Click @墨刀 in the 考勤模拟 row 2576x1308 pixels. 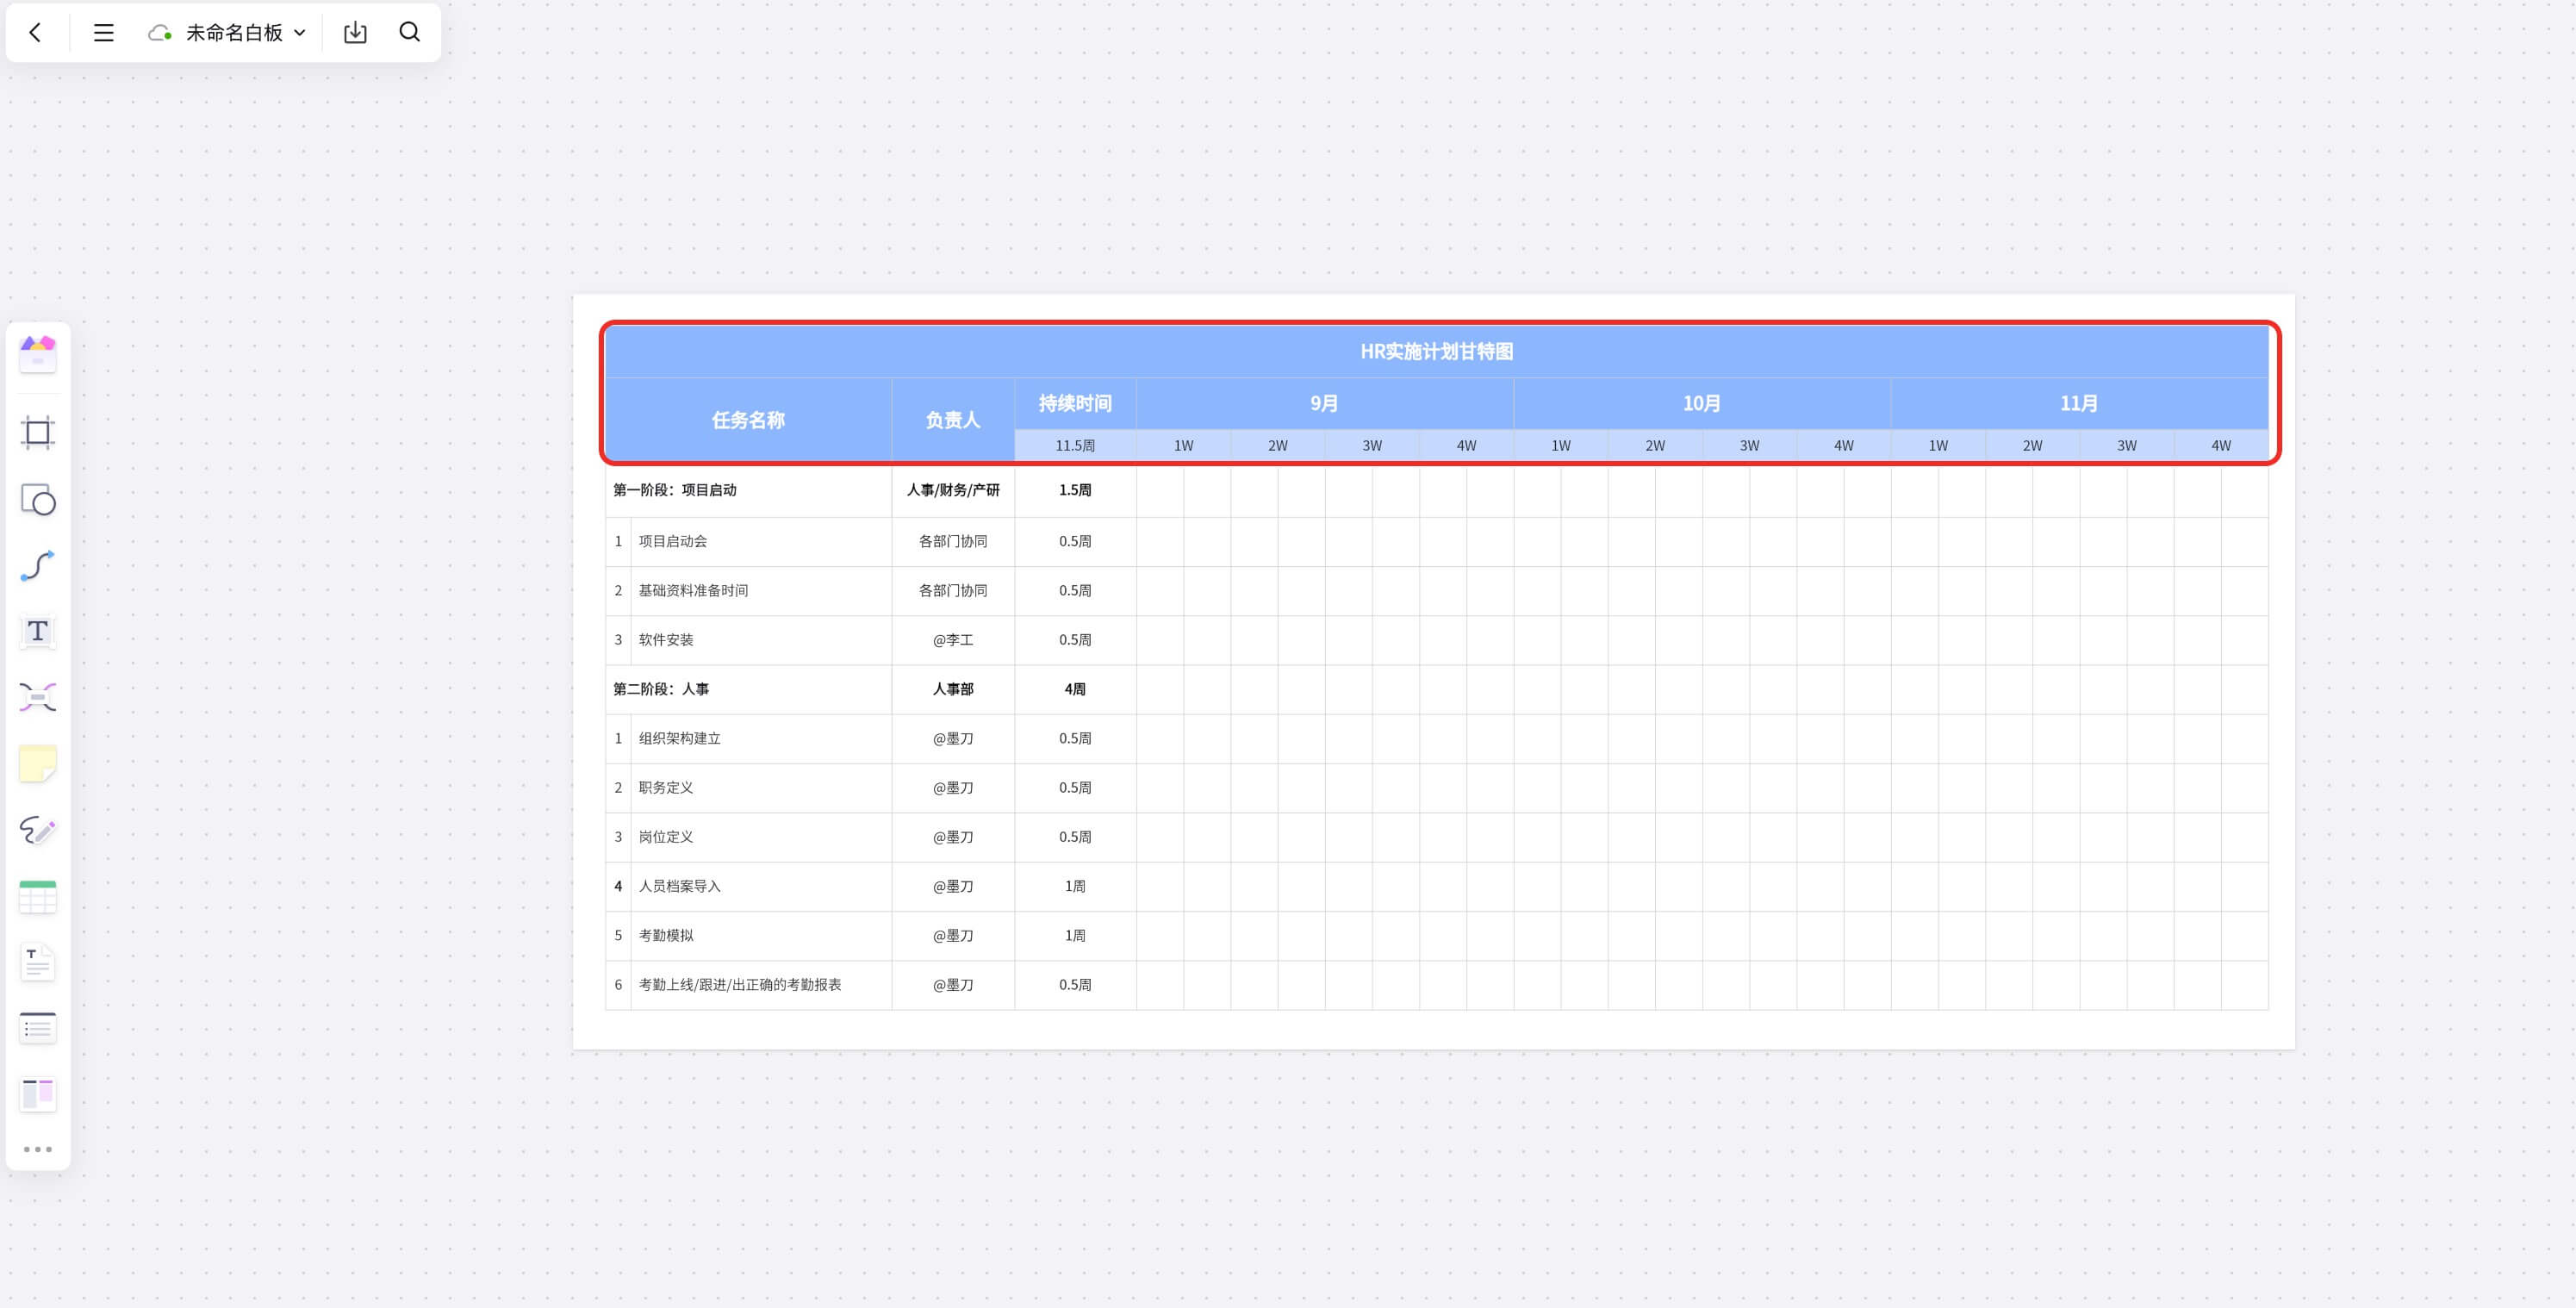[953, 935]
